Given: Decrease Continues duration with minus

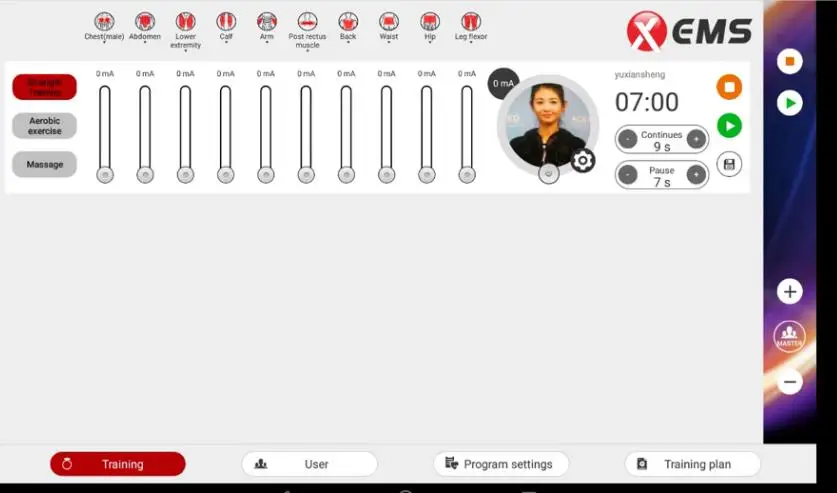Looking at the screenshot, I should pos(628,140).
